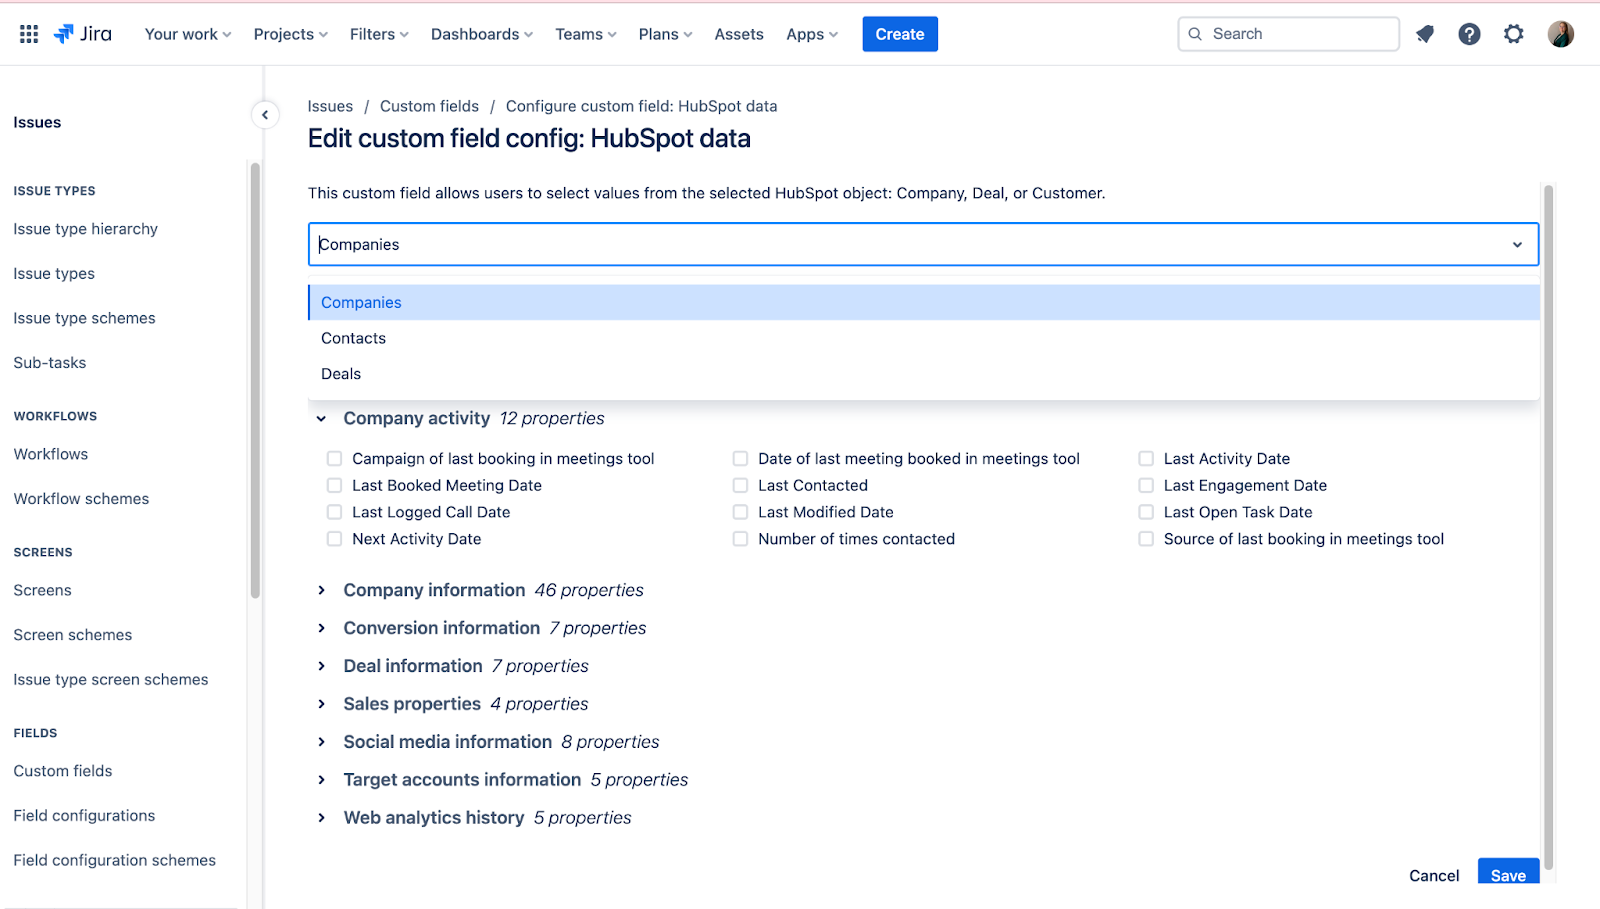The image size is (1600, 909).
Task: Click the search magnifier icon
Action: (1194, 33)
